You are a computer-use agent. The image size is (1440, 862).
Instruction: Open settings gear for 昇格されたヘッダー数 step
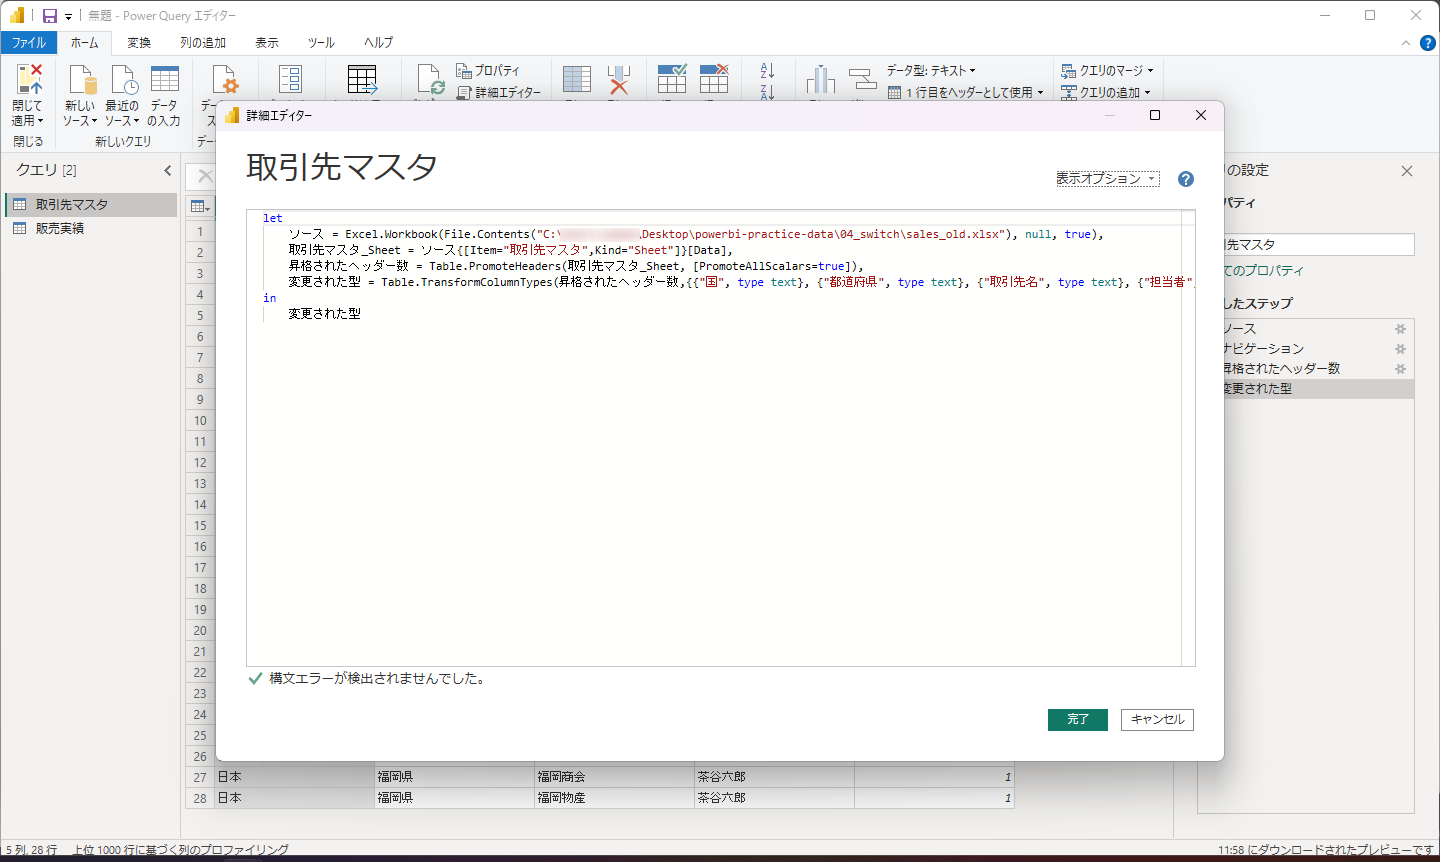tap(1400, 369)
